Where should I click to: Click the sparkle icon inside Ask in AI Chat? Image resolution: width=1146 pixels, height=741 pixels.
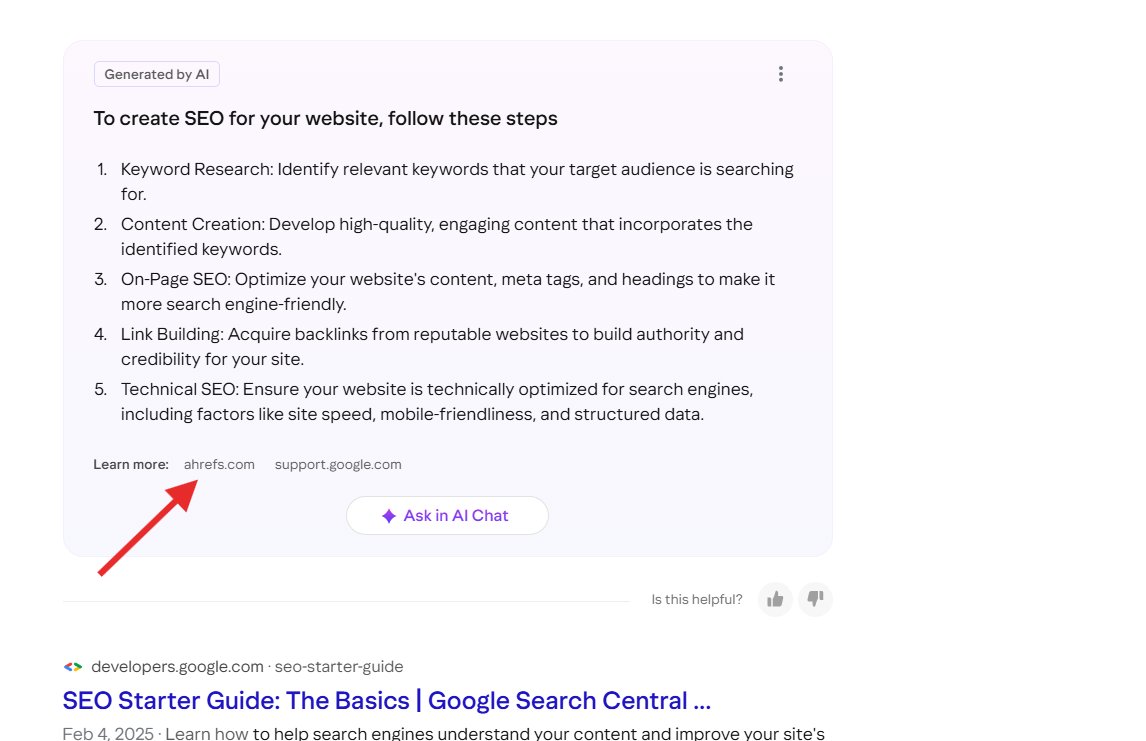pyautogui.click(x=388, y=515)
